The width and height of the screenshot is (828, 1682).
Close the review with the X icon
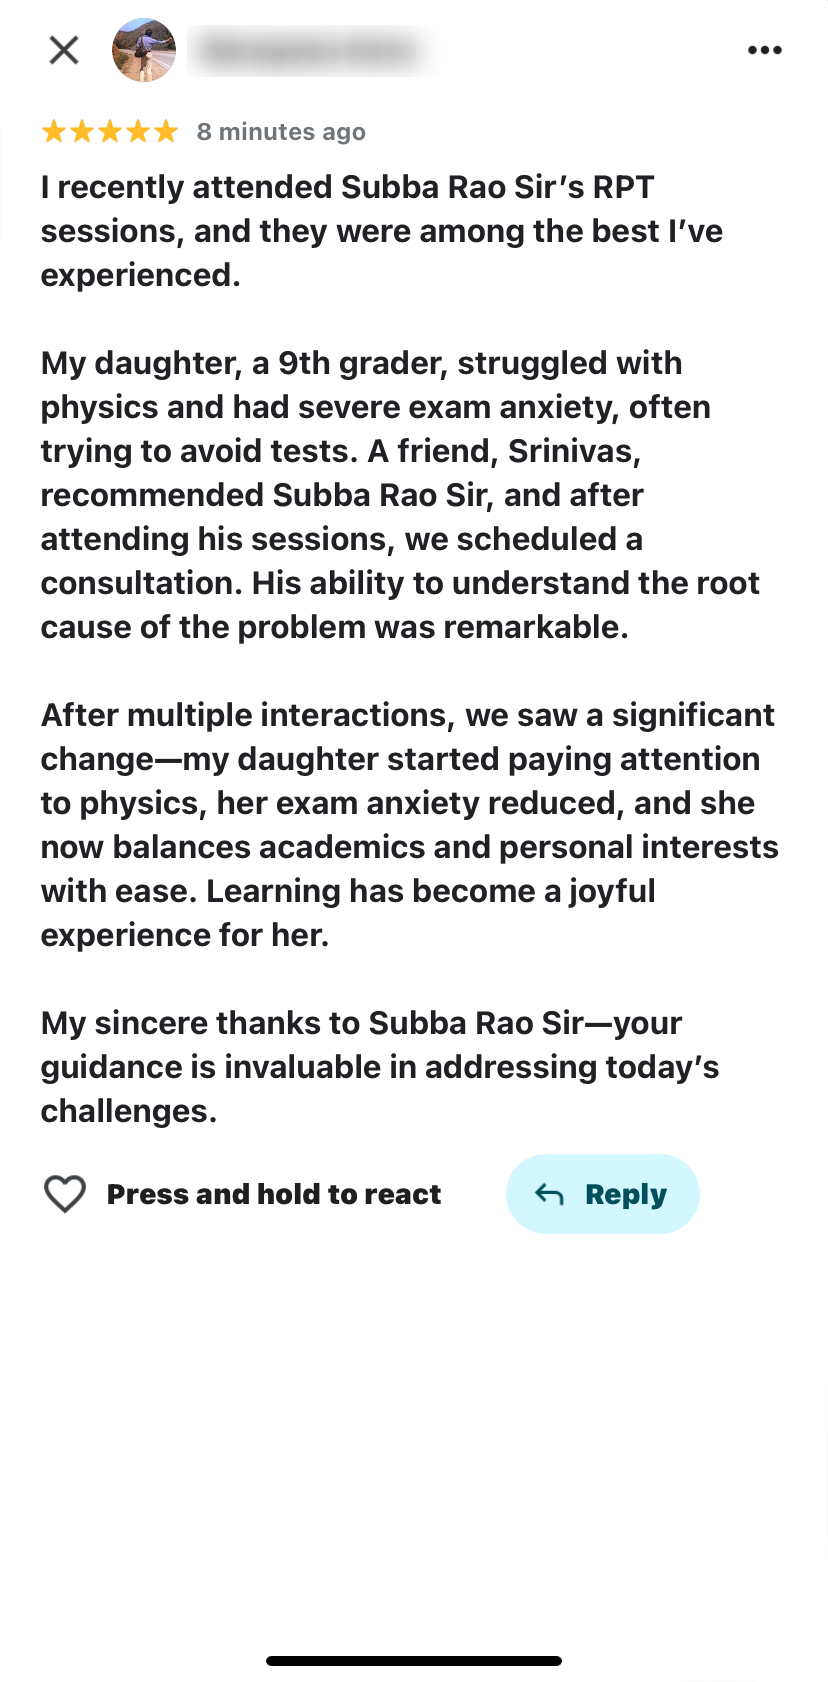[x=64, y=50]
